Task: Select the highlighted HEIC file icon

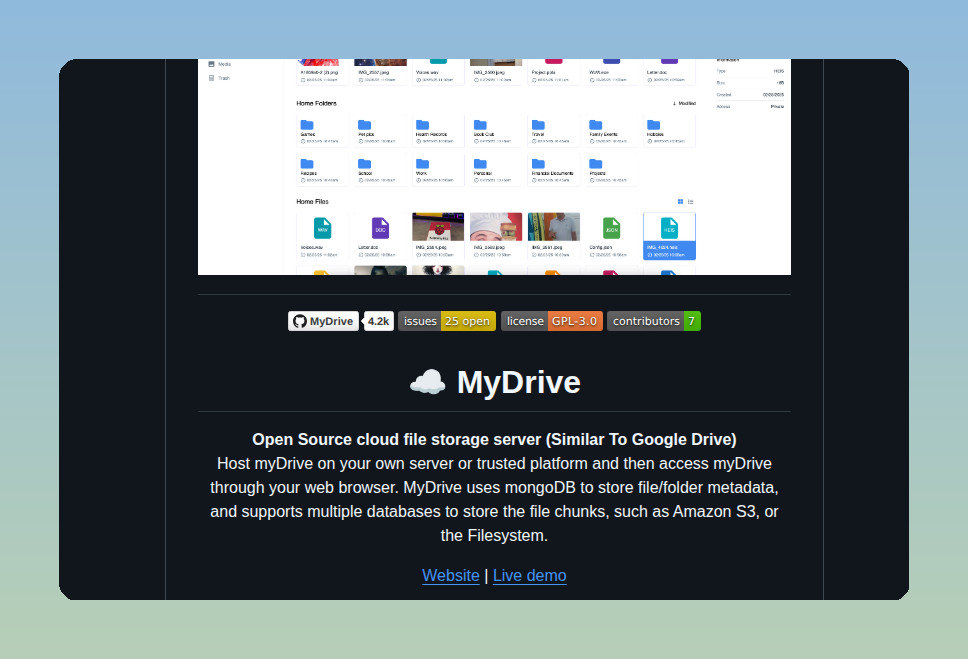Action: pos(669,229)
